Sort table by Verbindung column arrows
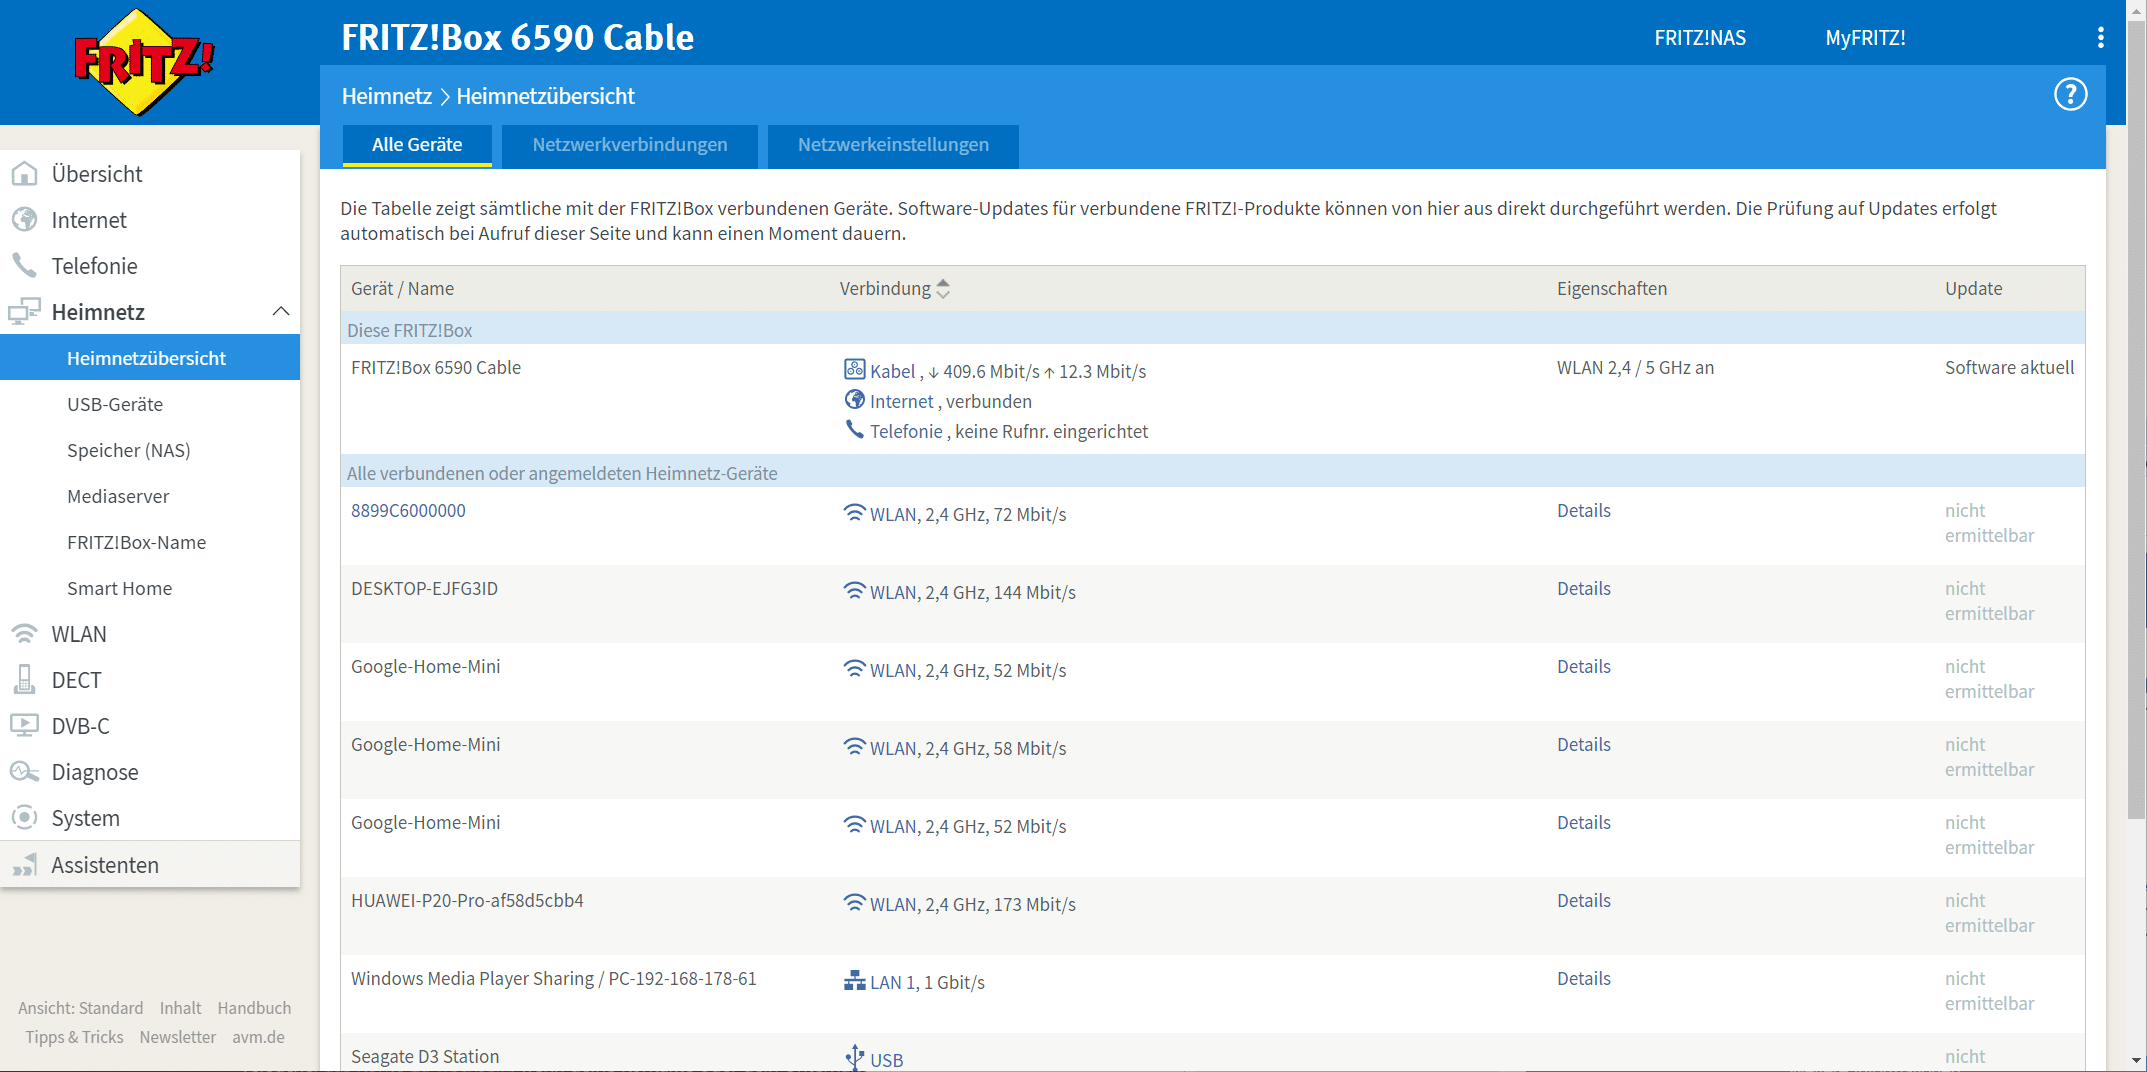The image size is (2147, 1072). click(942, 289)
